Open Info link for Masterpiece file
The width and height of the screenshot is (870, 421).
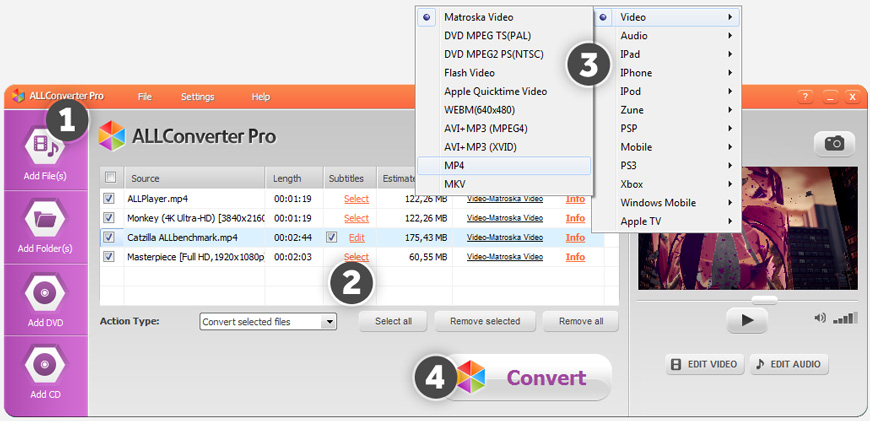coord(575,257)
